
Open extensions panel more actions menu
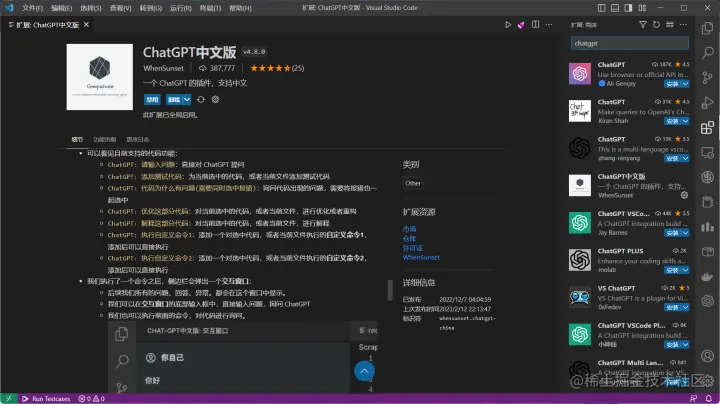pyautogui.click(x=684, y=24)
